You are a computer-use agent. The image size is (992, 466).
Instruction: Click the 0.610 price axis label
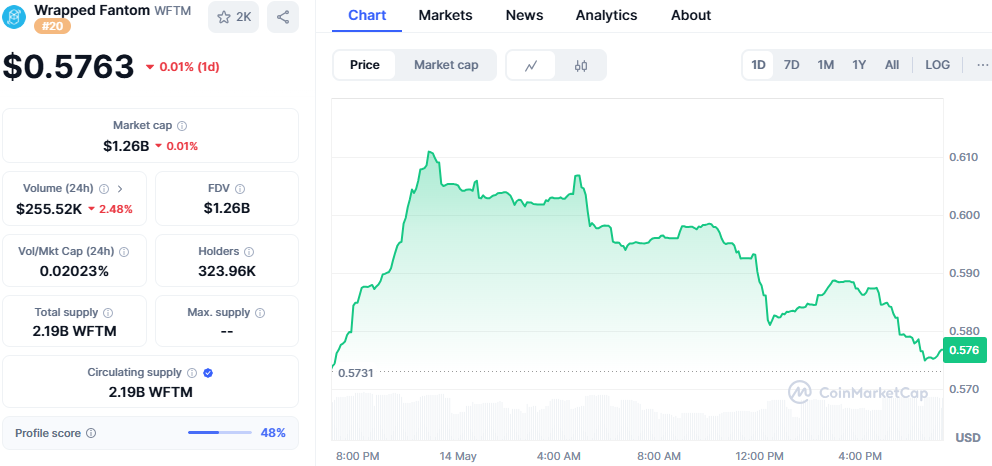[964, 157]
